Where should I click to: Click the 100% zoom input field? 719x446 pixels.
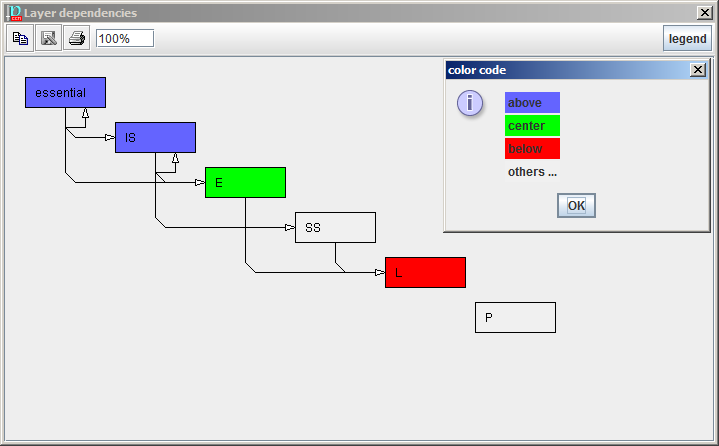[x=125, y=38]
